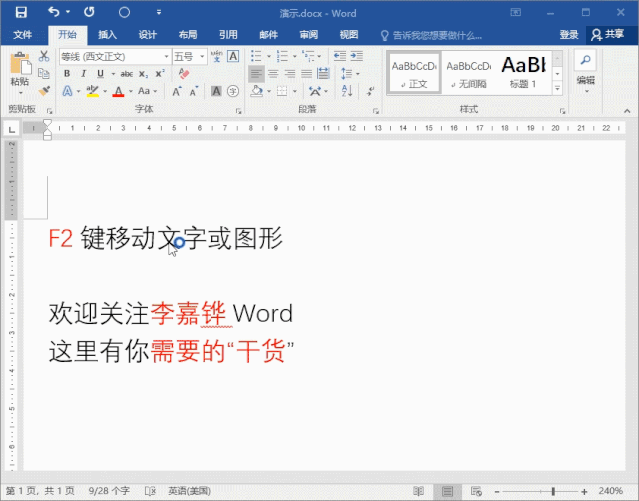Collapse the ribbon with the chevron
The image size is (639, 501).
coord(627,110)
